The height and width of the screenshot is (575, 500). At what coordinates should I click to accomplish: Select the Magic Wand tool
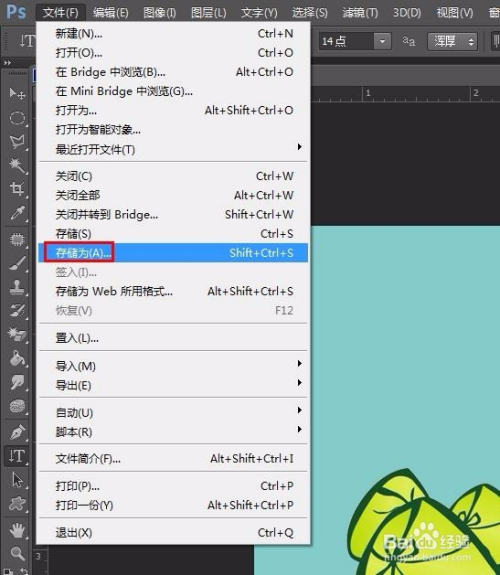17,165
